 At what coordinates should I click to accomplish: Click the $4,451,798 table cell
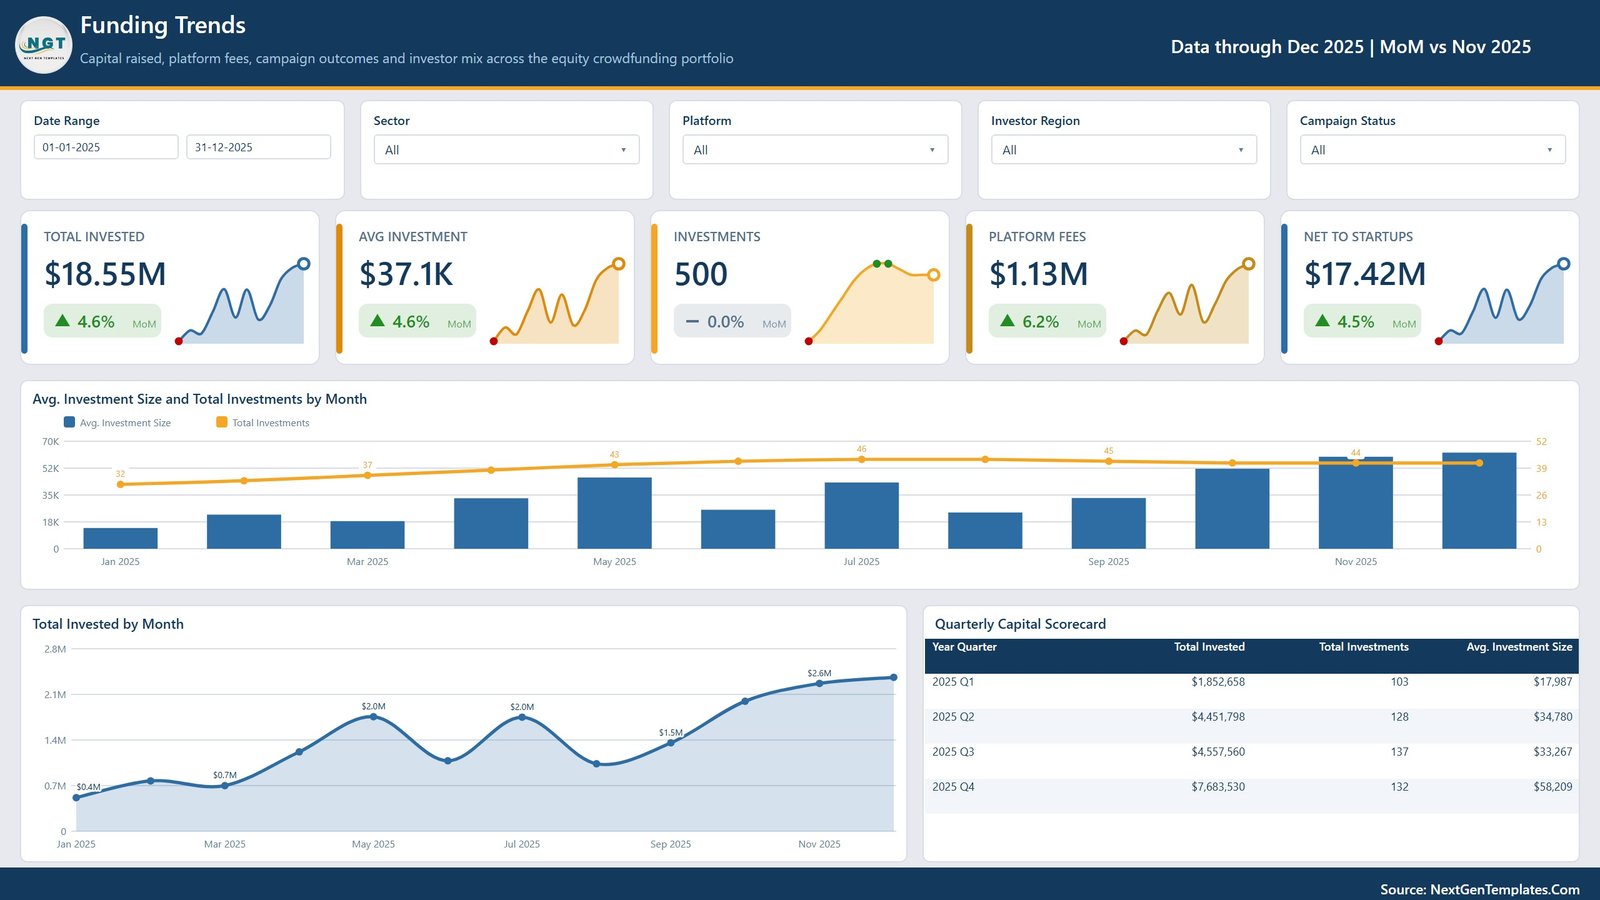click(x=1218, y=717)
